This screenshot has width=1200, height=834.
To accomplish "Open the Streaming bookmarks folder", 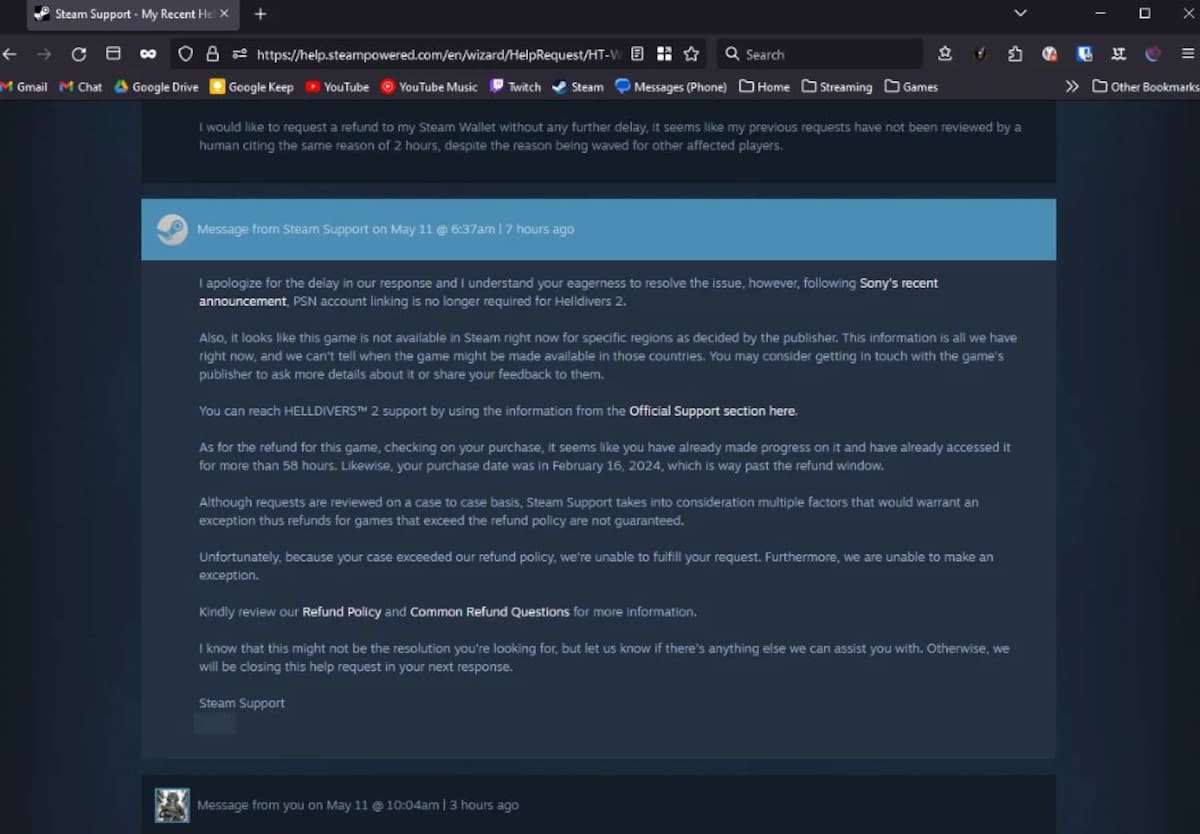I will tap(837, 87).
